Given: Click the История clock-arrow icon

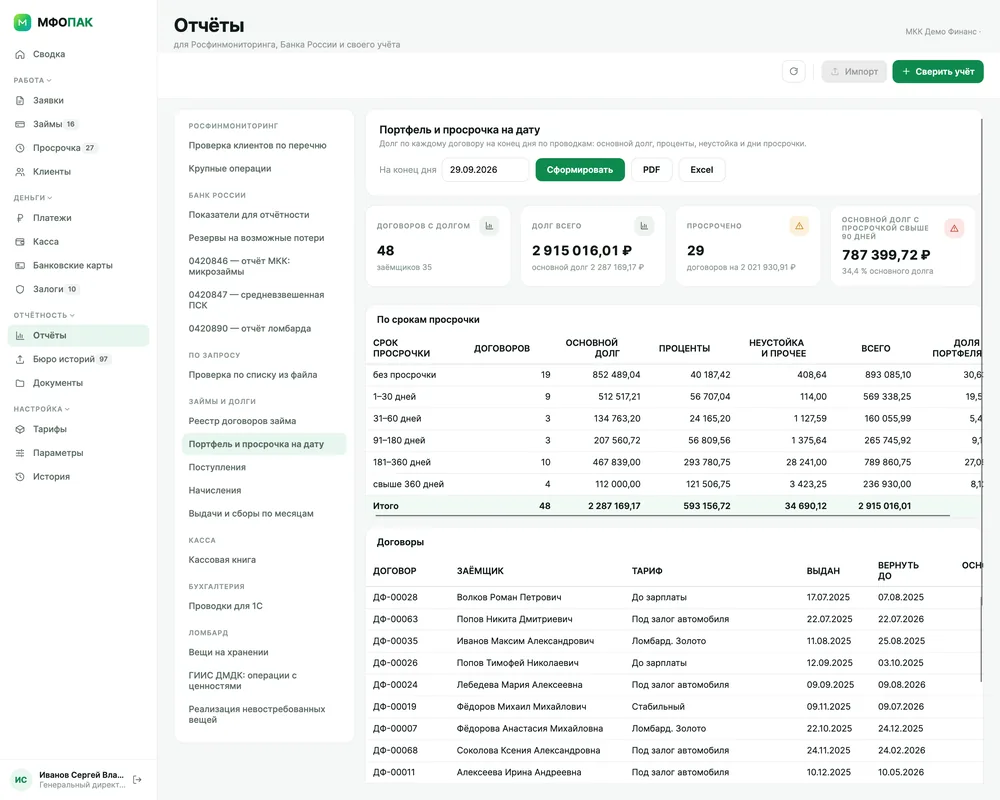Looking at the screenshot, I should click(20, 477).
